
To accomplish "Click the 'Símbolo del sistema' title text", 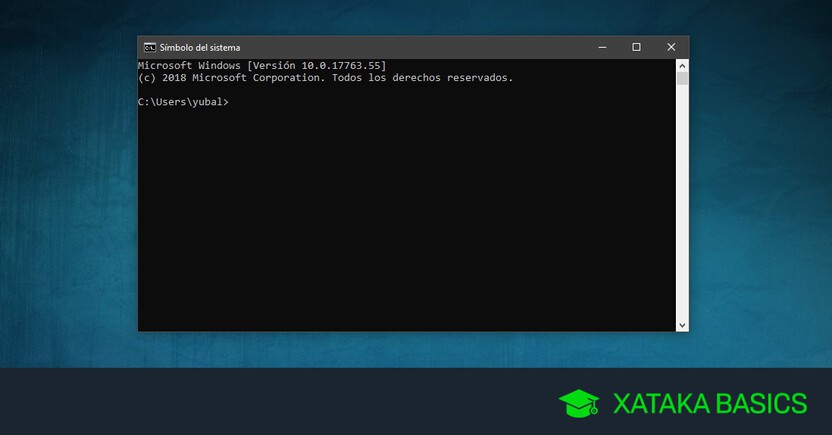I will click(200, 47).
